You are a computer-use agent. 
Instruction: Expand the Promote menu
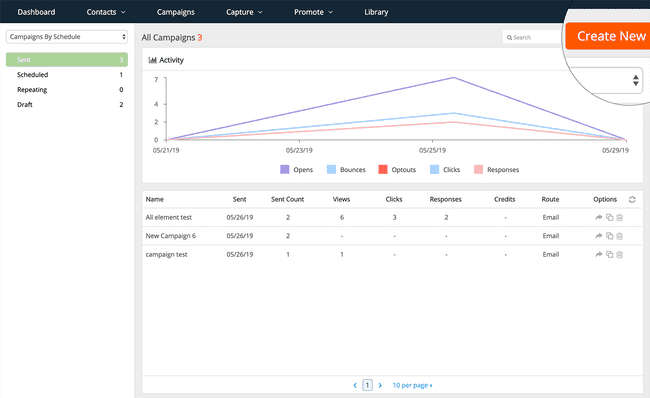pos(313,12)
